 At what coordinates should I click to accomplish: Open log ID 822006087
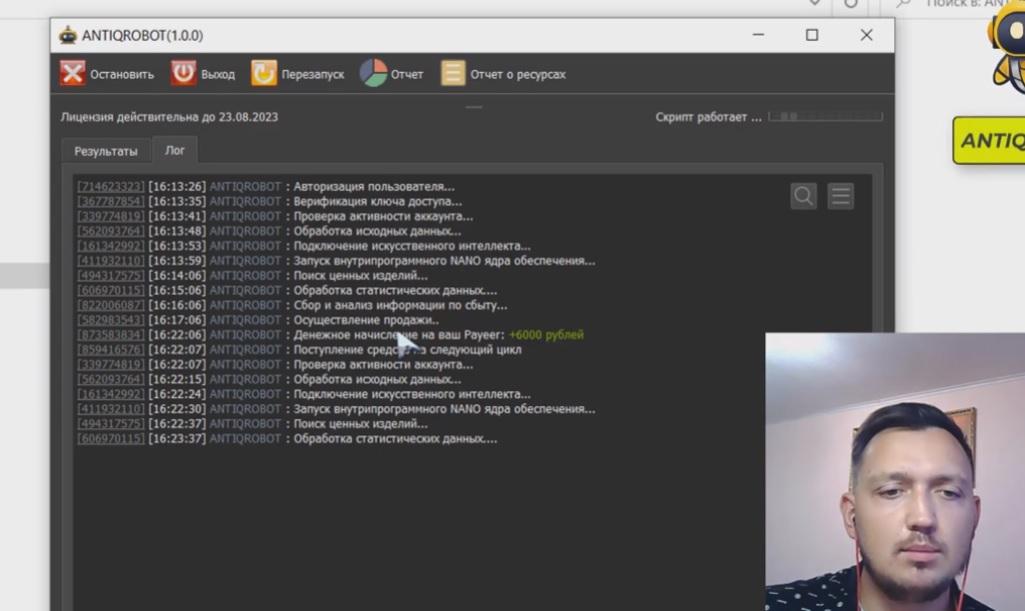coord(110,305)
